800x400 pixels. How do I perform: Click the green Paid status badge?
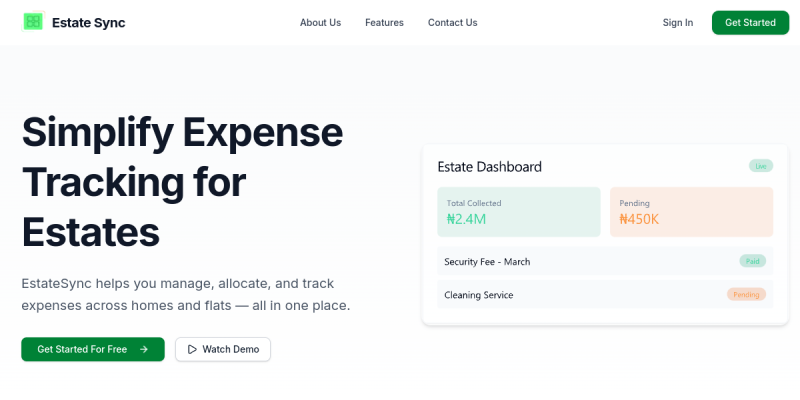[x=752, y=261]
